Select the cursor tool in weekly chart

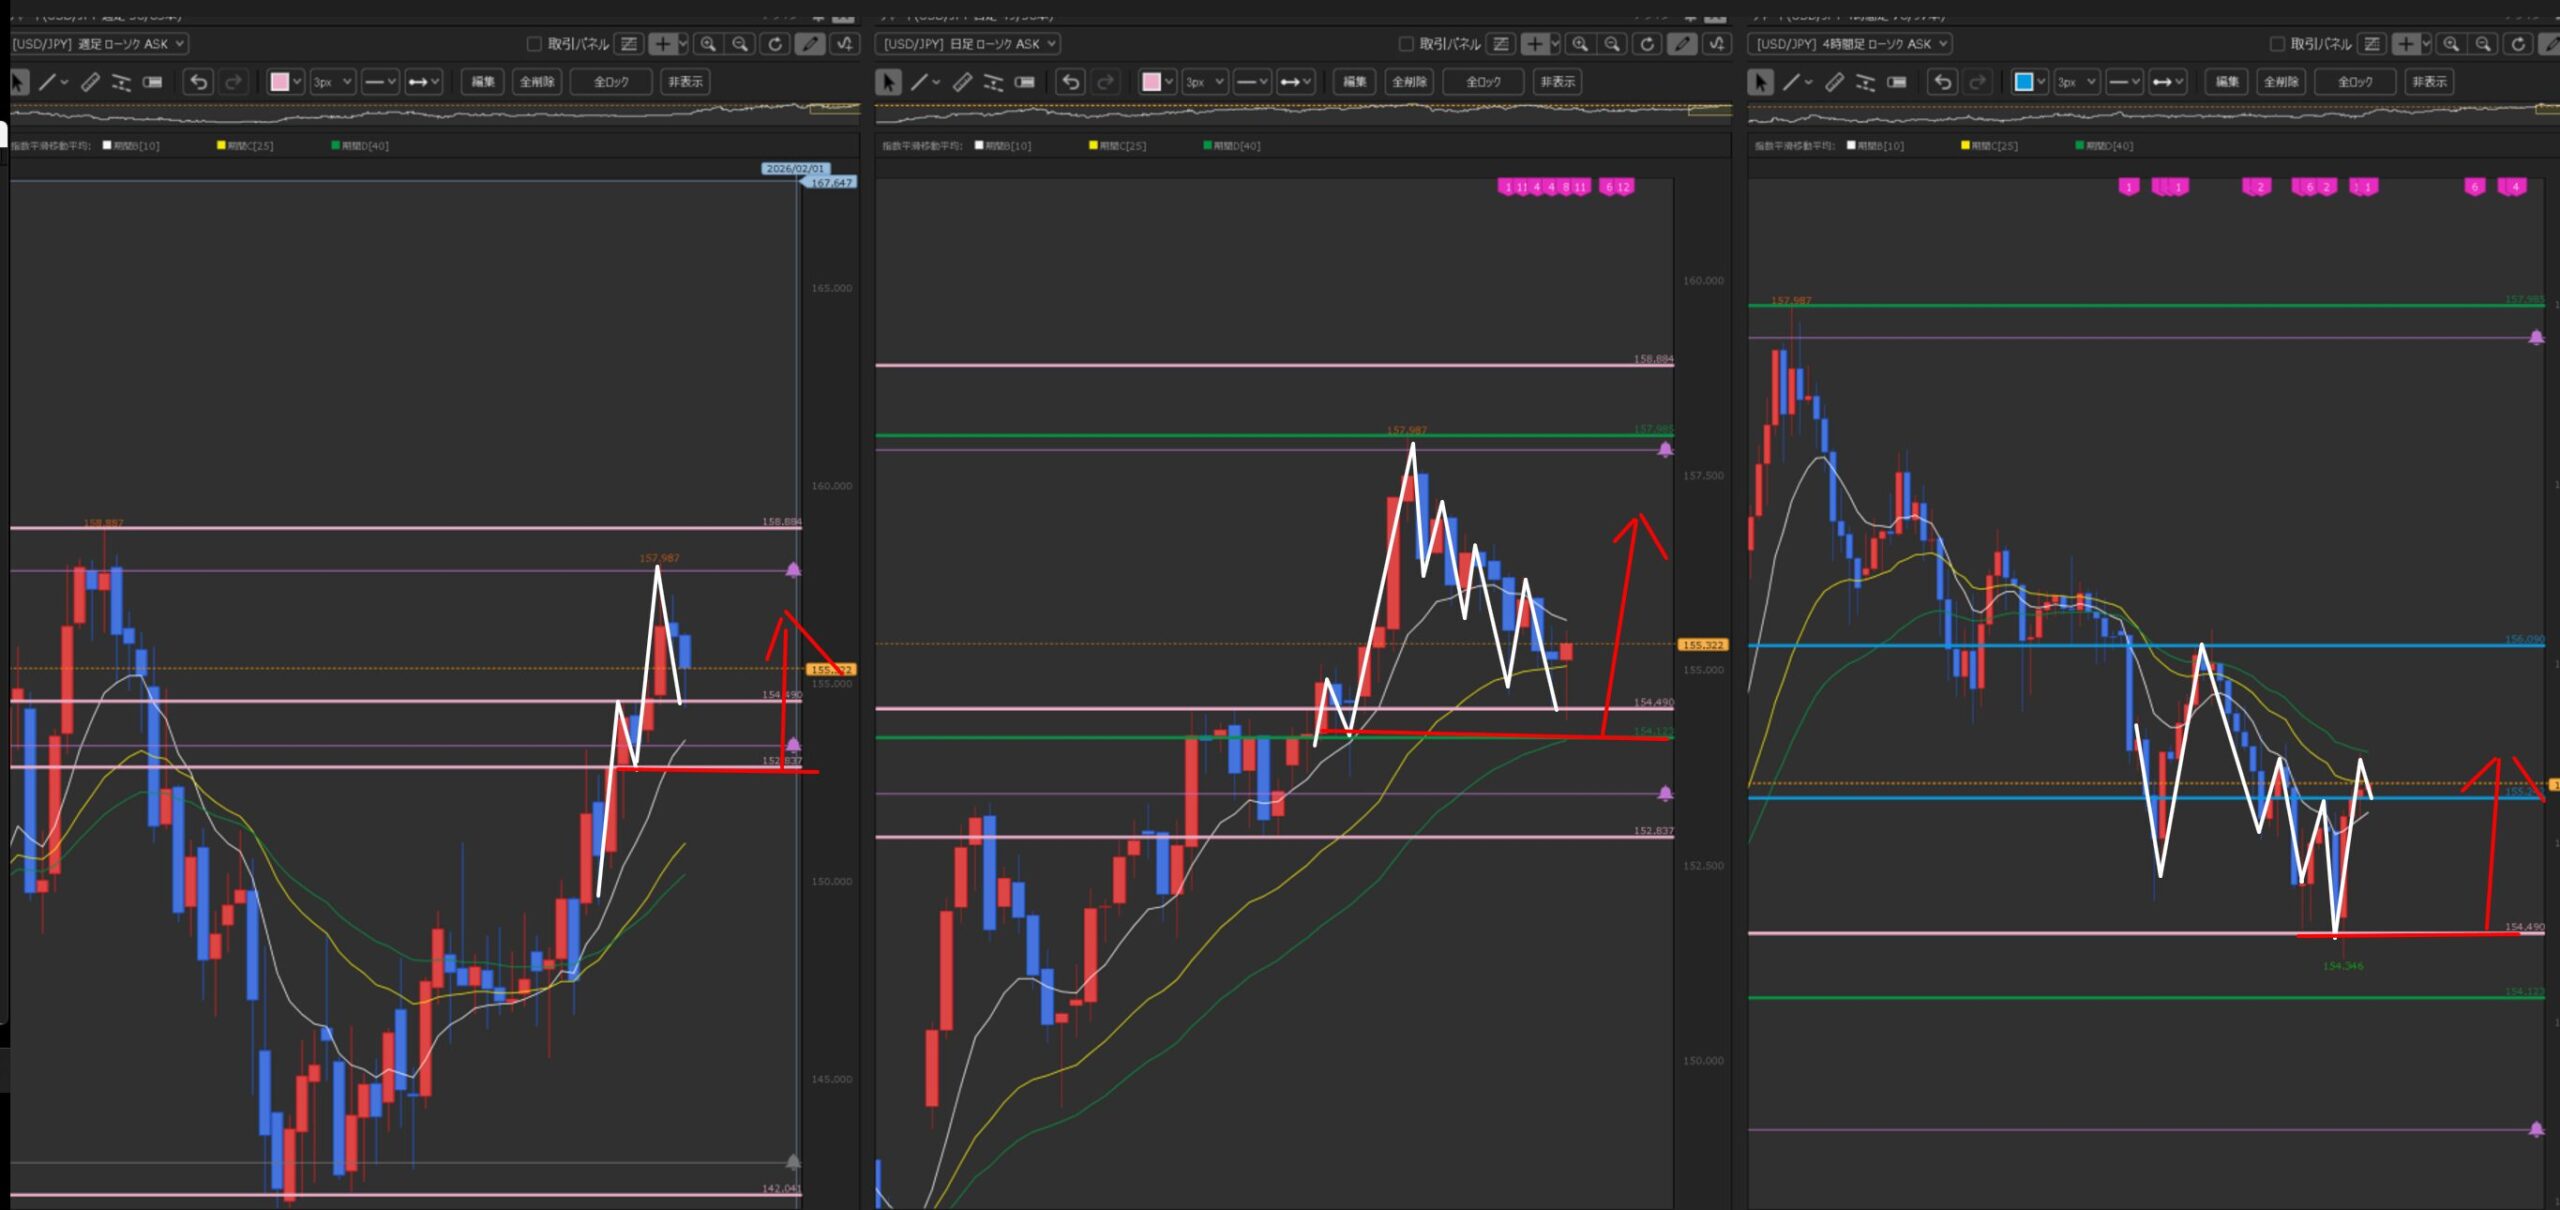pyautogui.click(x=18, y=82)
